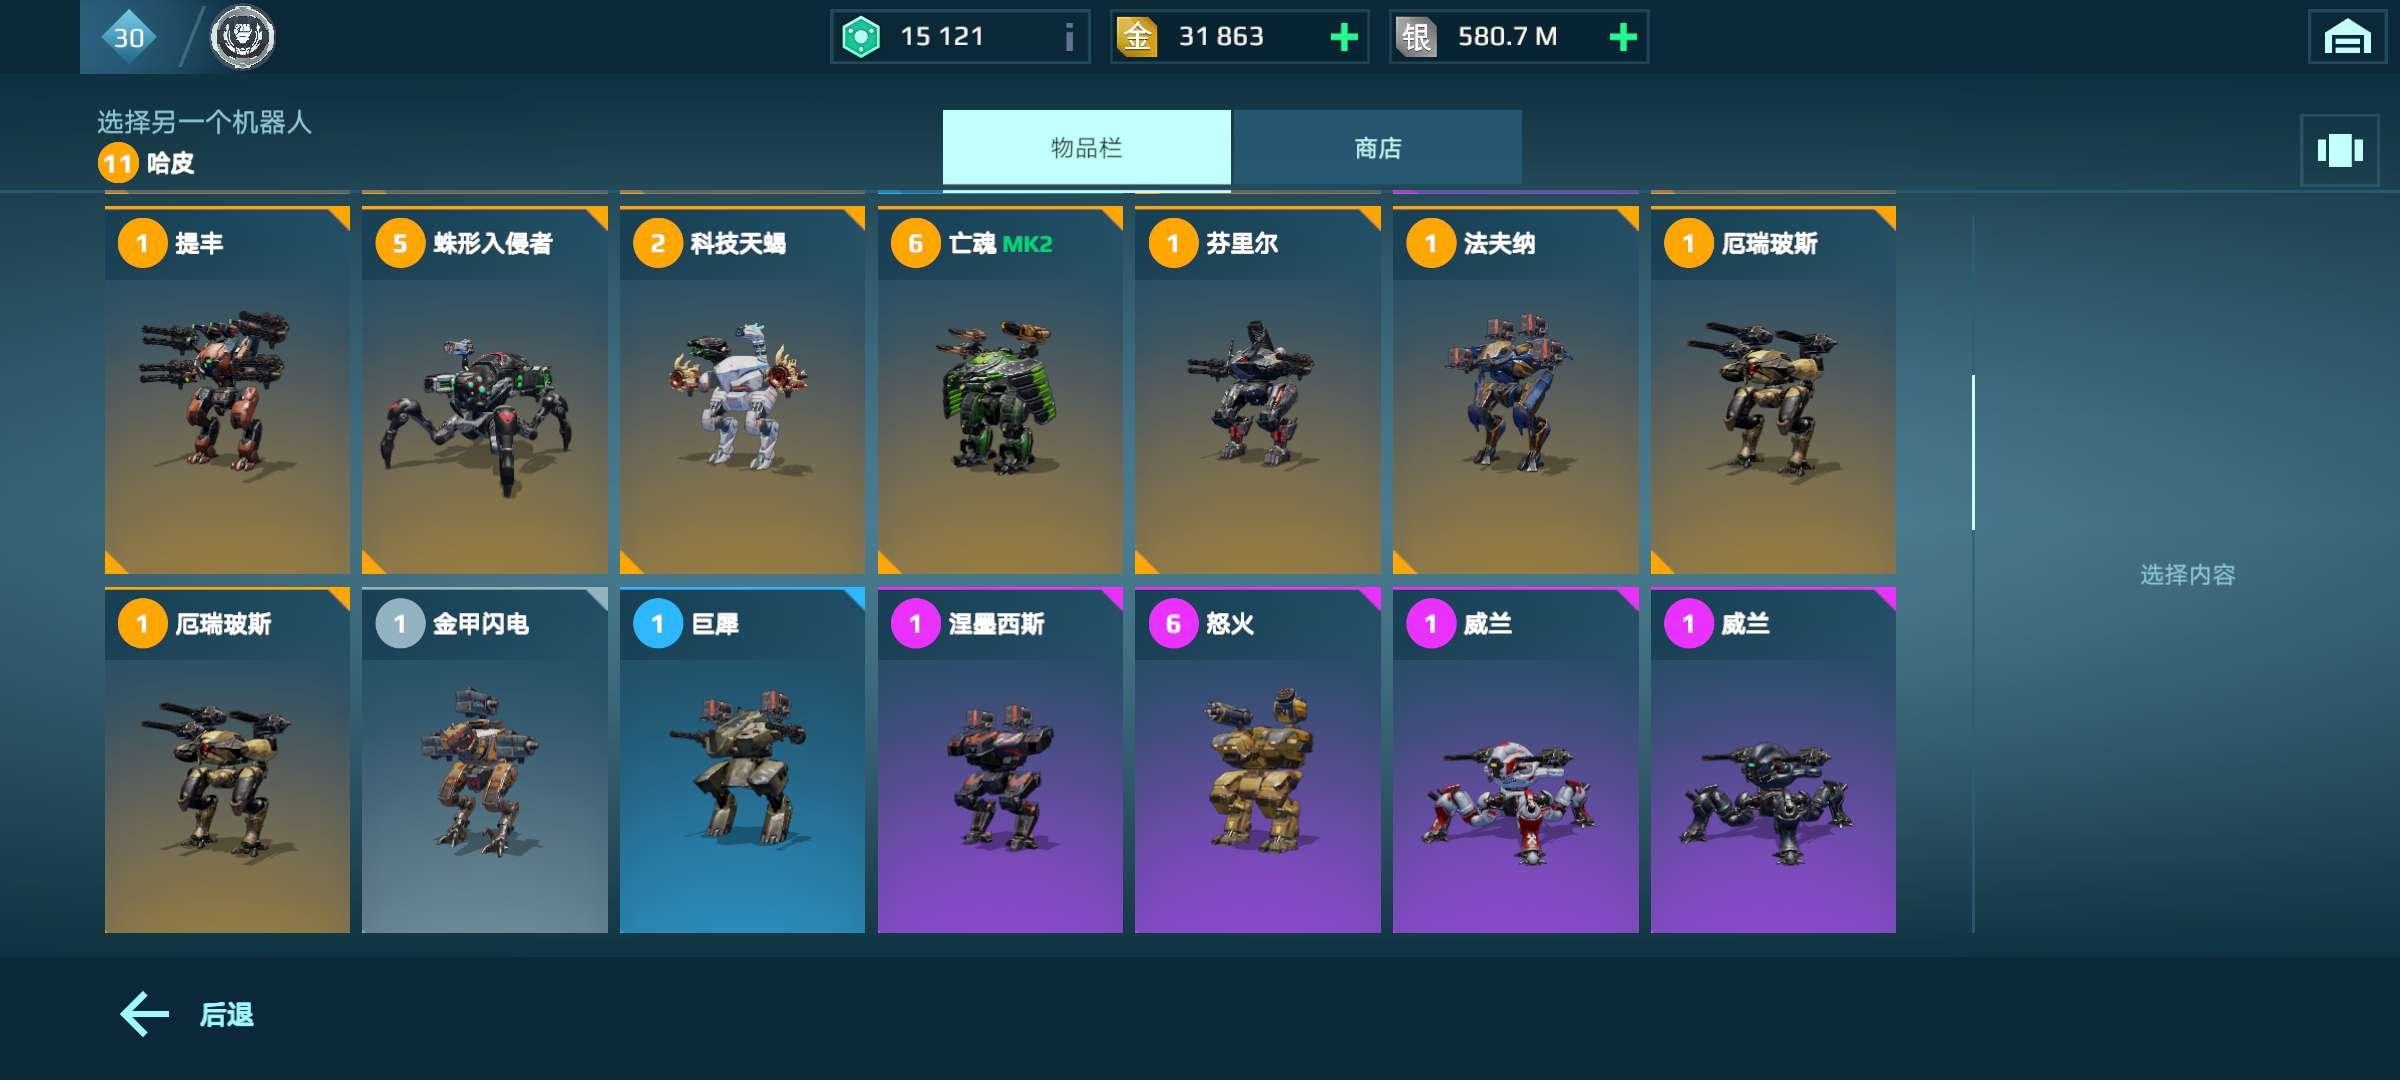Switch to the 商店 tab
Image resolution: width=2400 pixels, height=1080 pixels.
click(1378, 147)
